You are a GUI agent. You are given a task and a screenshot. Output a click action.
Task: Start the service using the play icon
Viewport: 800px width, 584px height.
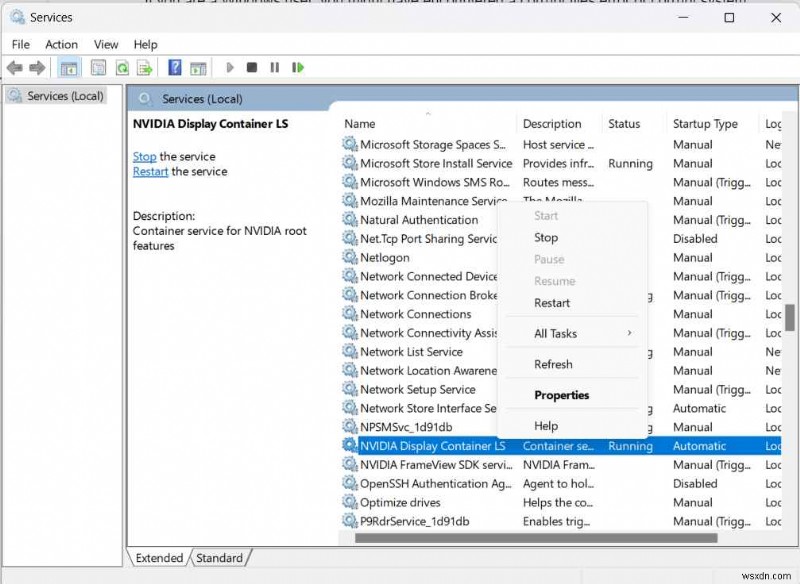[x=229, y=67]
